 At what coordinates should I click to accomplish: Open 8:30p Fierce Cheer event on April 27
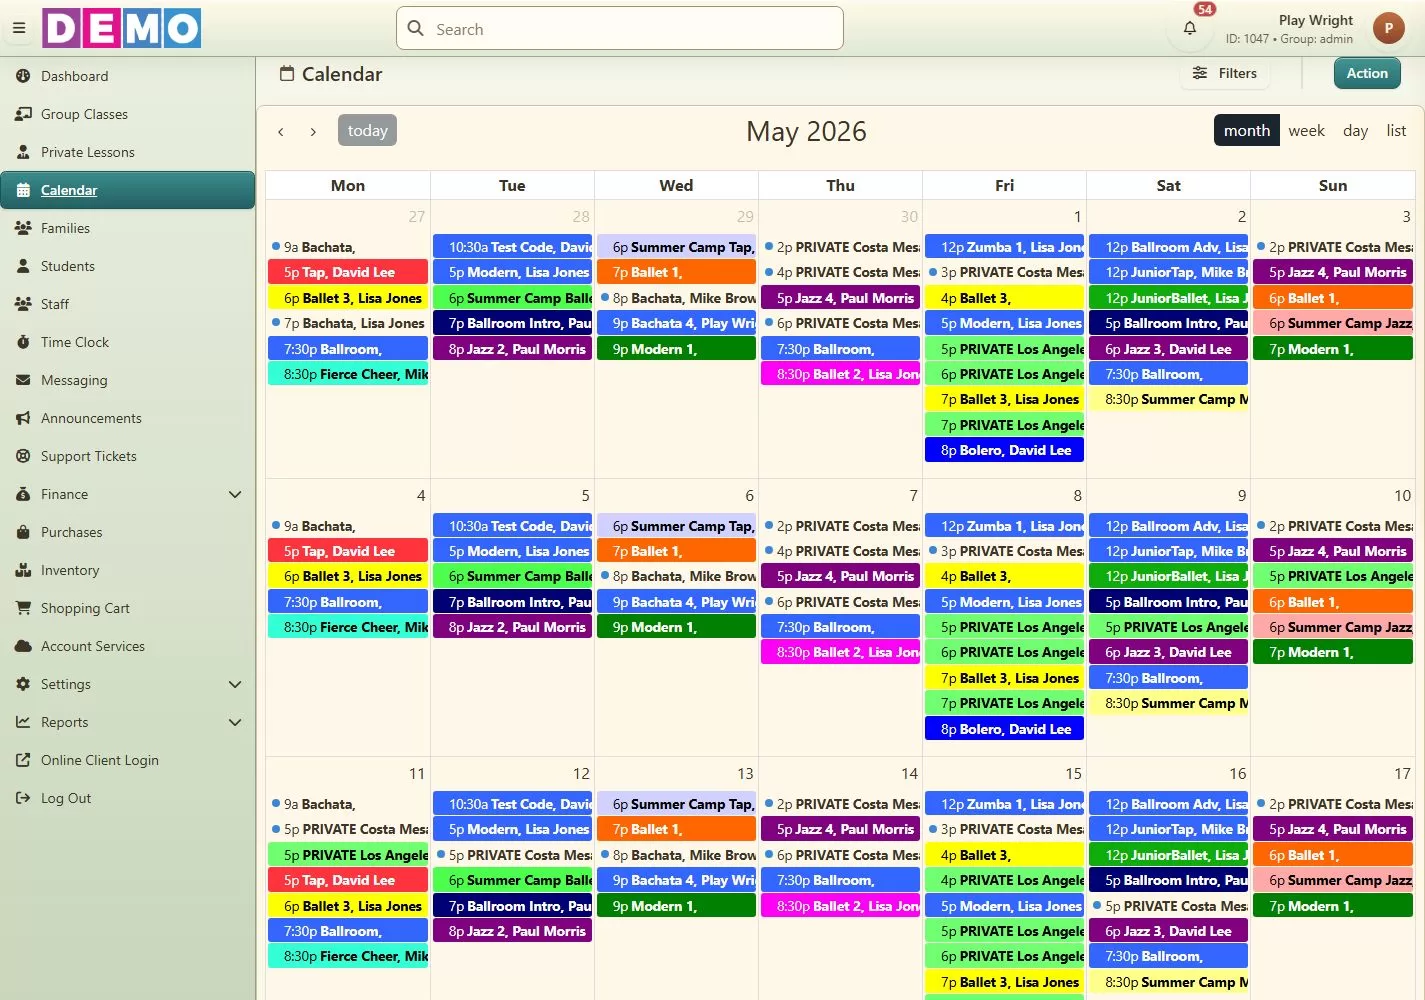click(348, 374)
